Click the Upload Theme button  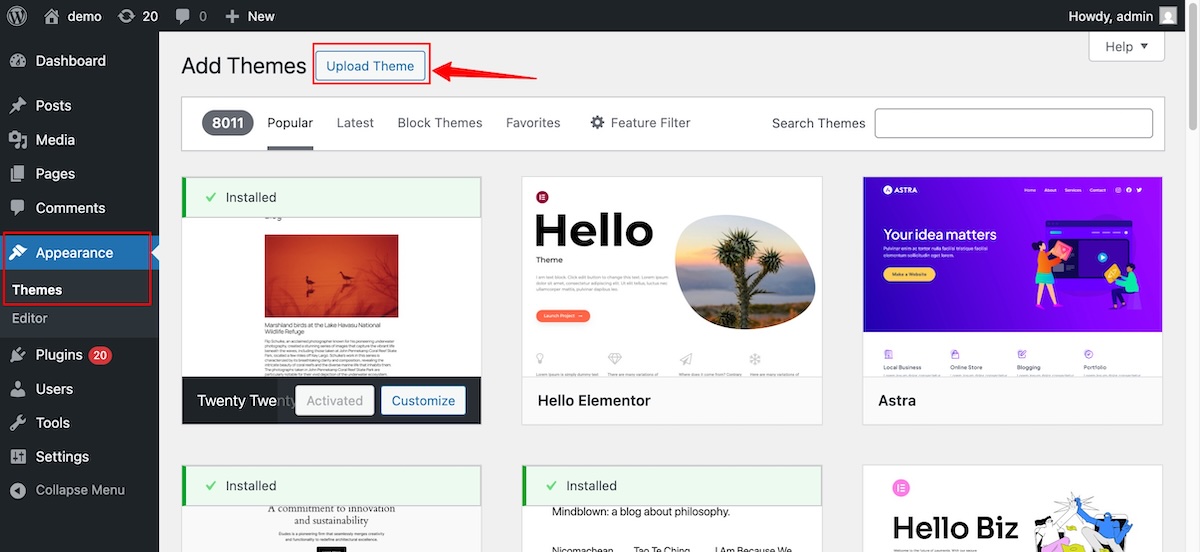point(370,66)
